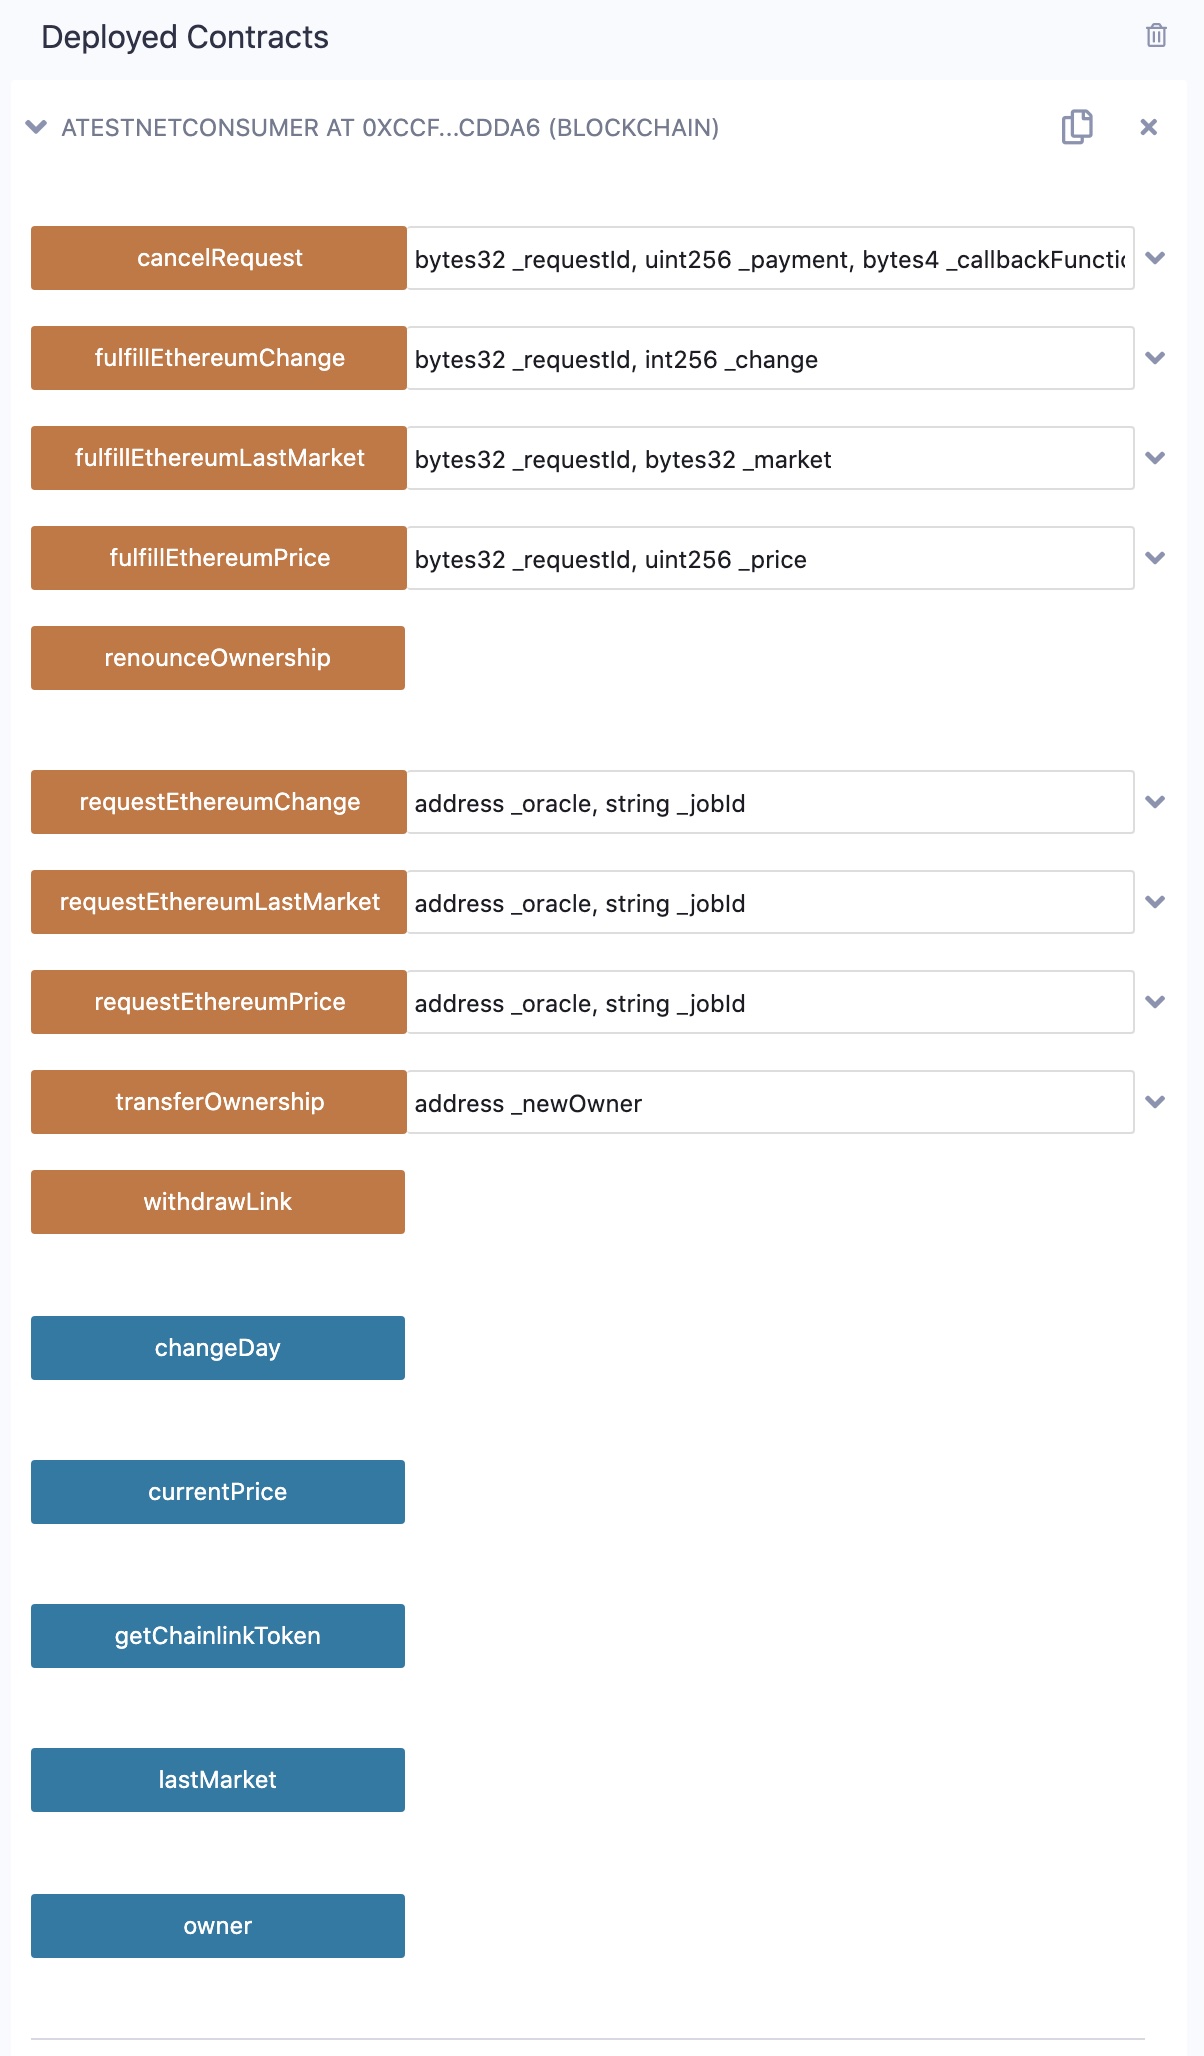Screen dimensions: 1204x2056
Task: Call the currentPrice getter
Action: pyautogui.click(x=218, y=1492)
